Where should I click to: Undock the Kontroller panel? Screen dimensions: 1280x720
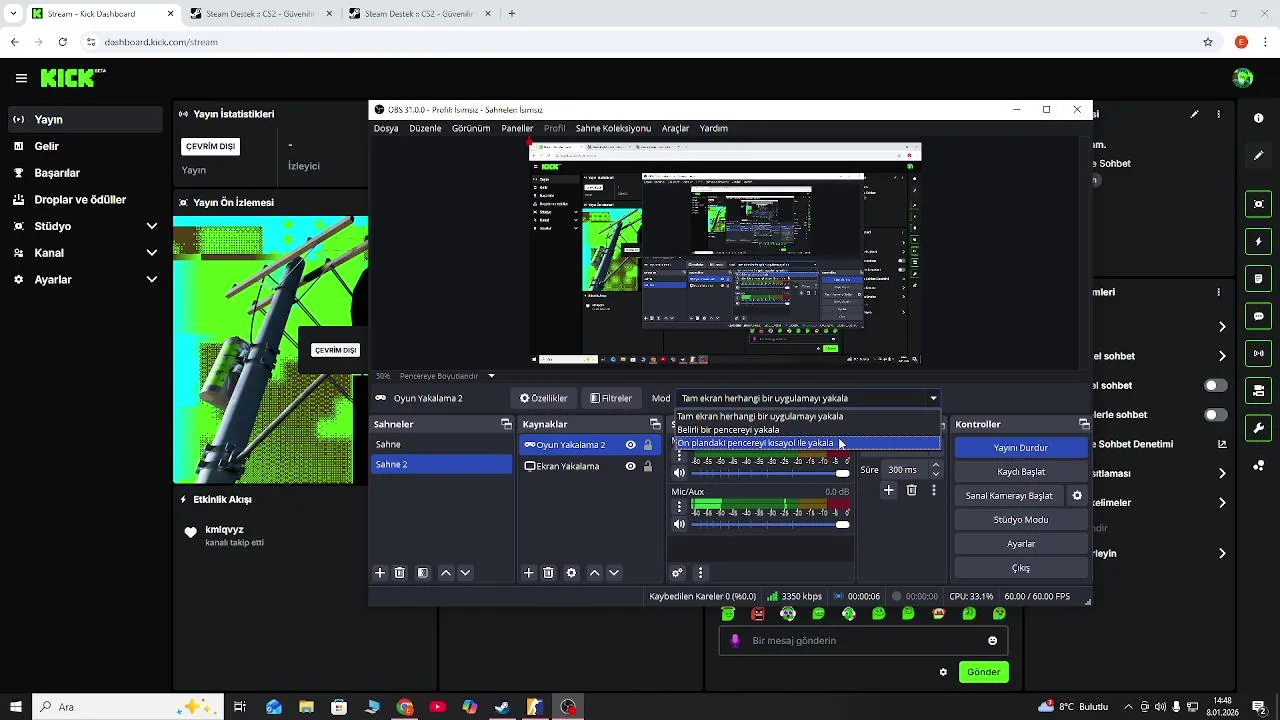click(x=1084, y=424)
